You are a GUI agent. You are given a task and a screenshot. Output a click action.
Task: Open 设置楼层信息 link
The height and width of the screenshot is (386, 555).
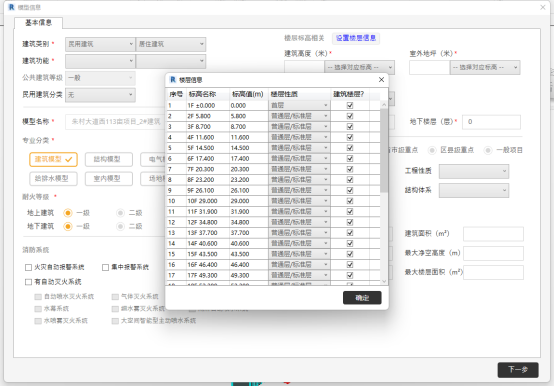(x=356, y=38)
